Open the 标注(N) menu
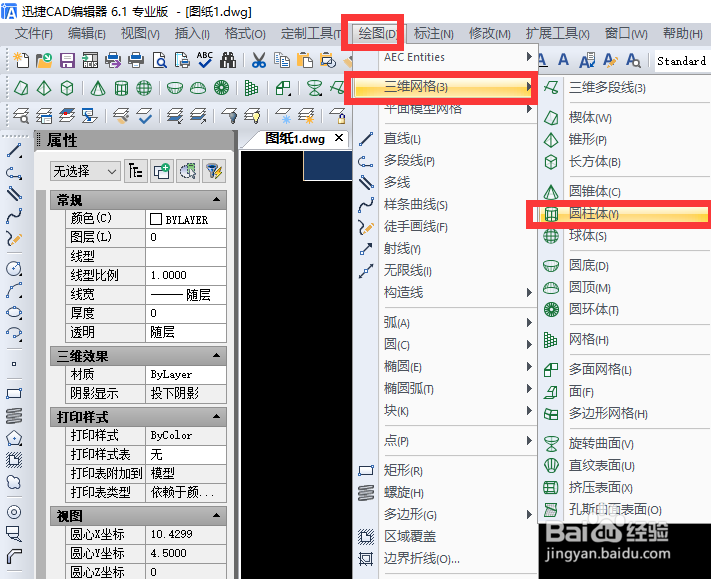The width and height of the screenshot is (711, 579). coord(433,34)
